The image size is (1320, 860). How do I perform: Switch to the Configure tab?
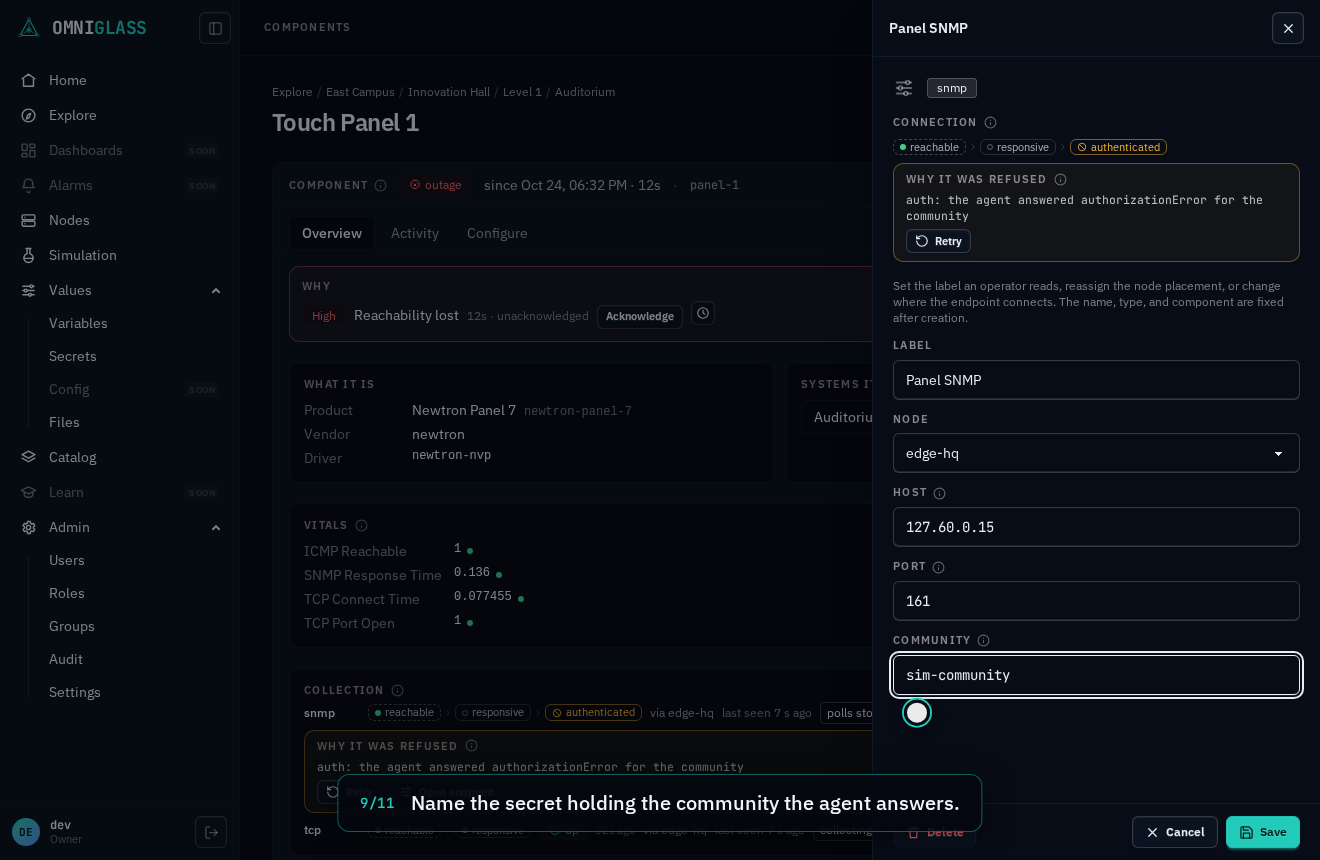[497, 233]
